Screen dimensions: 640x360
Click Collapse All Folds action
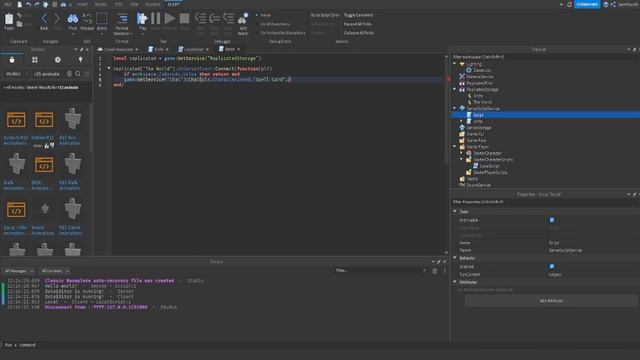[x=359, y=33]
